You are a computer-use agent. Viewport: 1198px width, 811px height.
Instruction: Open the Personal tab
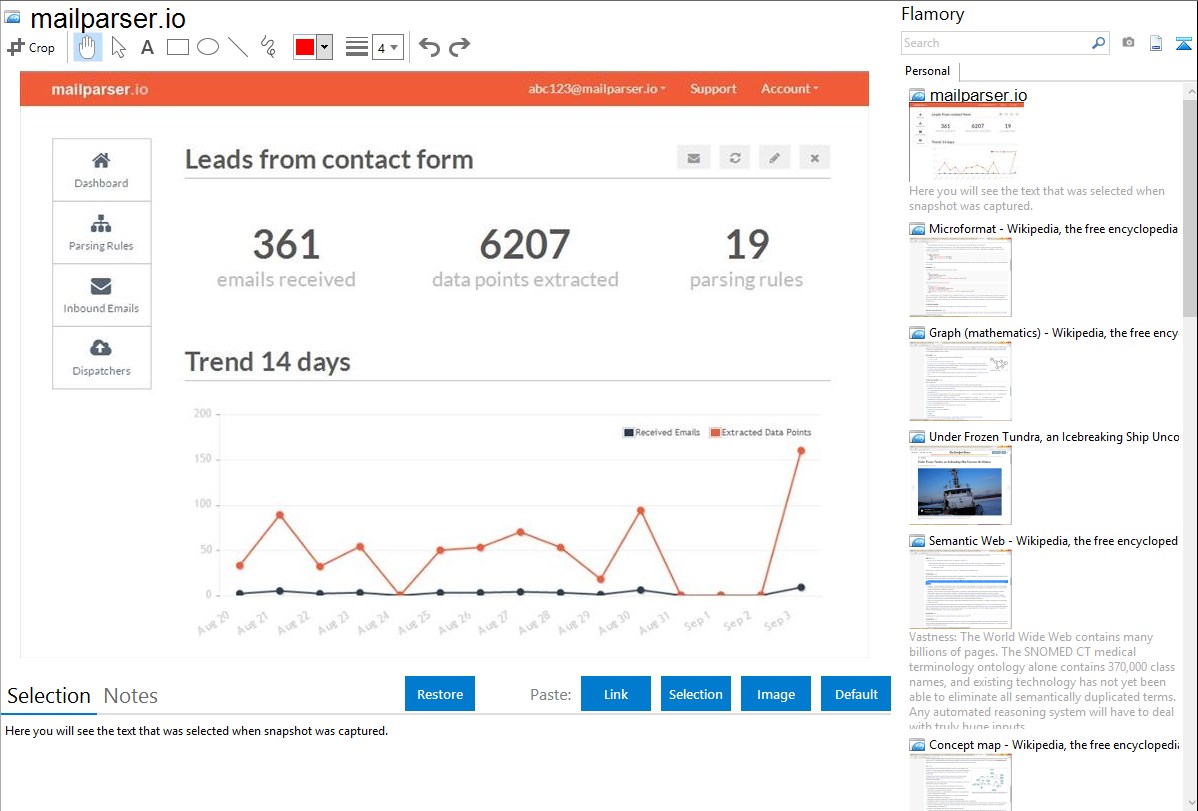point(928,71)
